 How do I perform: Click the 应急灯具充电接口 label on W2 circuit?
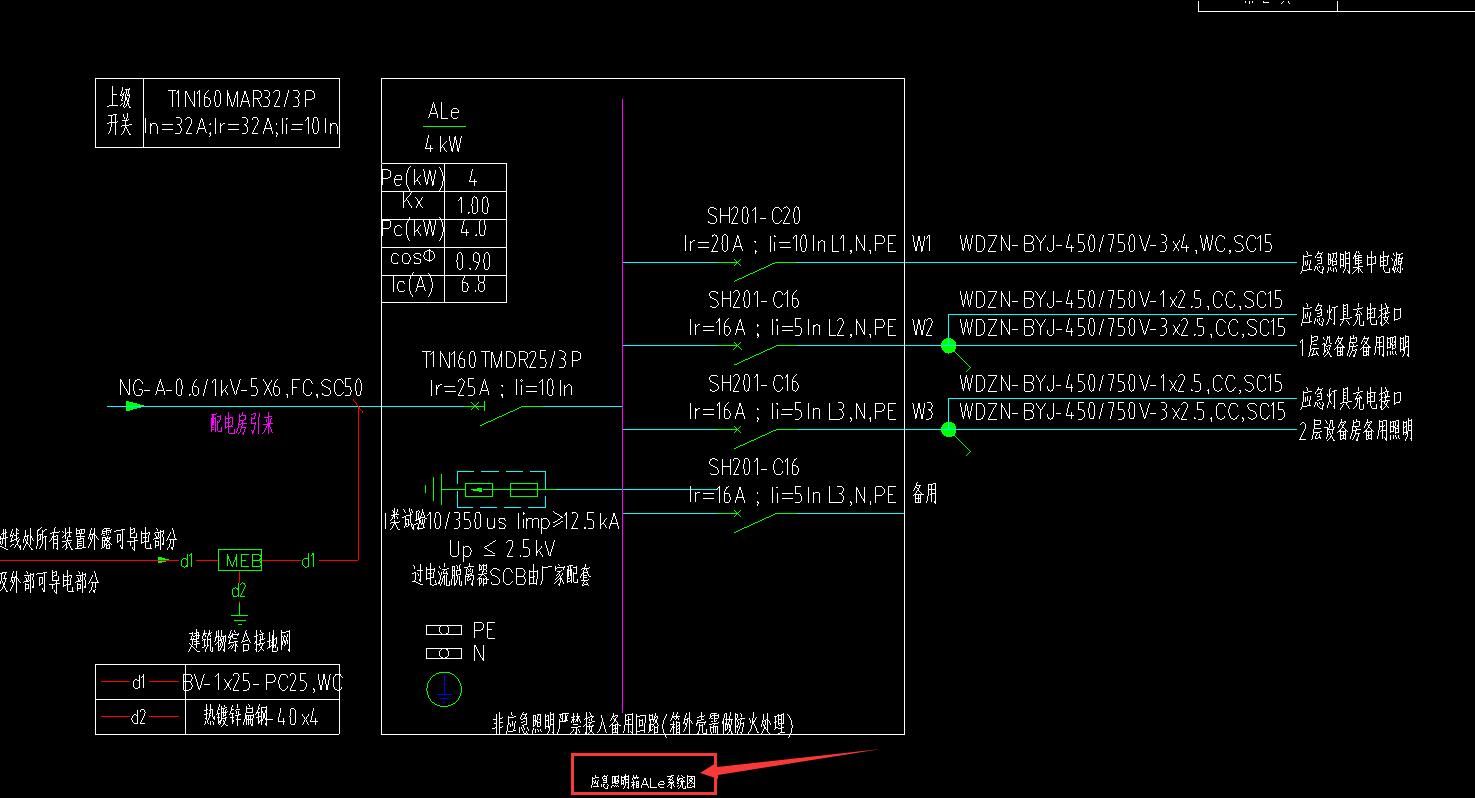click(1352, 315)
